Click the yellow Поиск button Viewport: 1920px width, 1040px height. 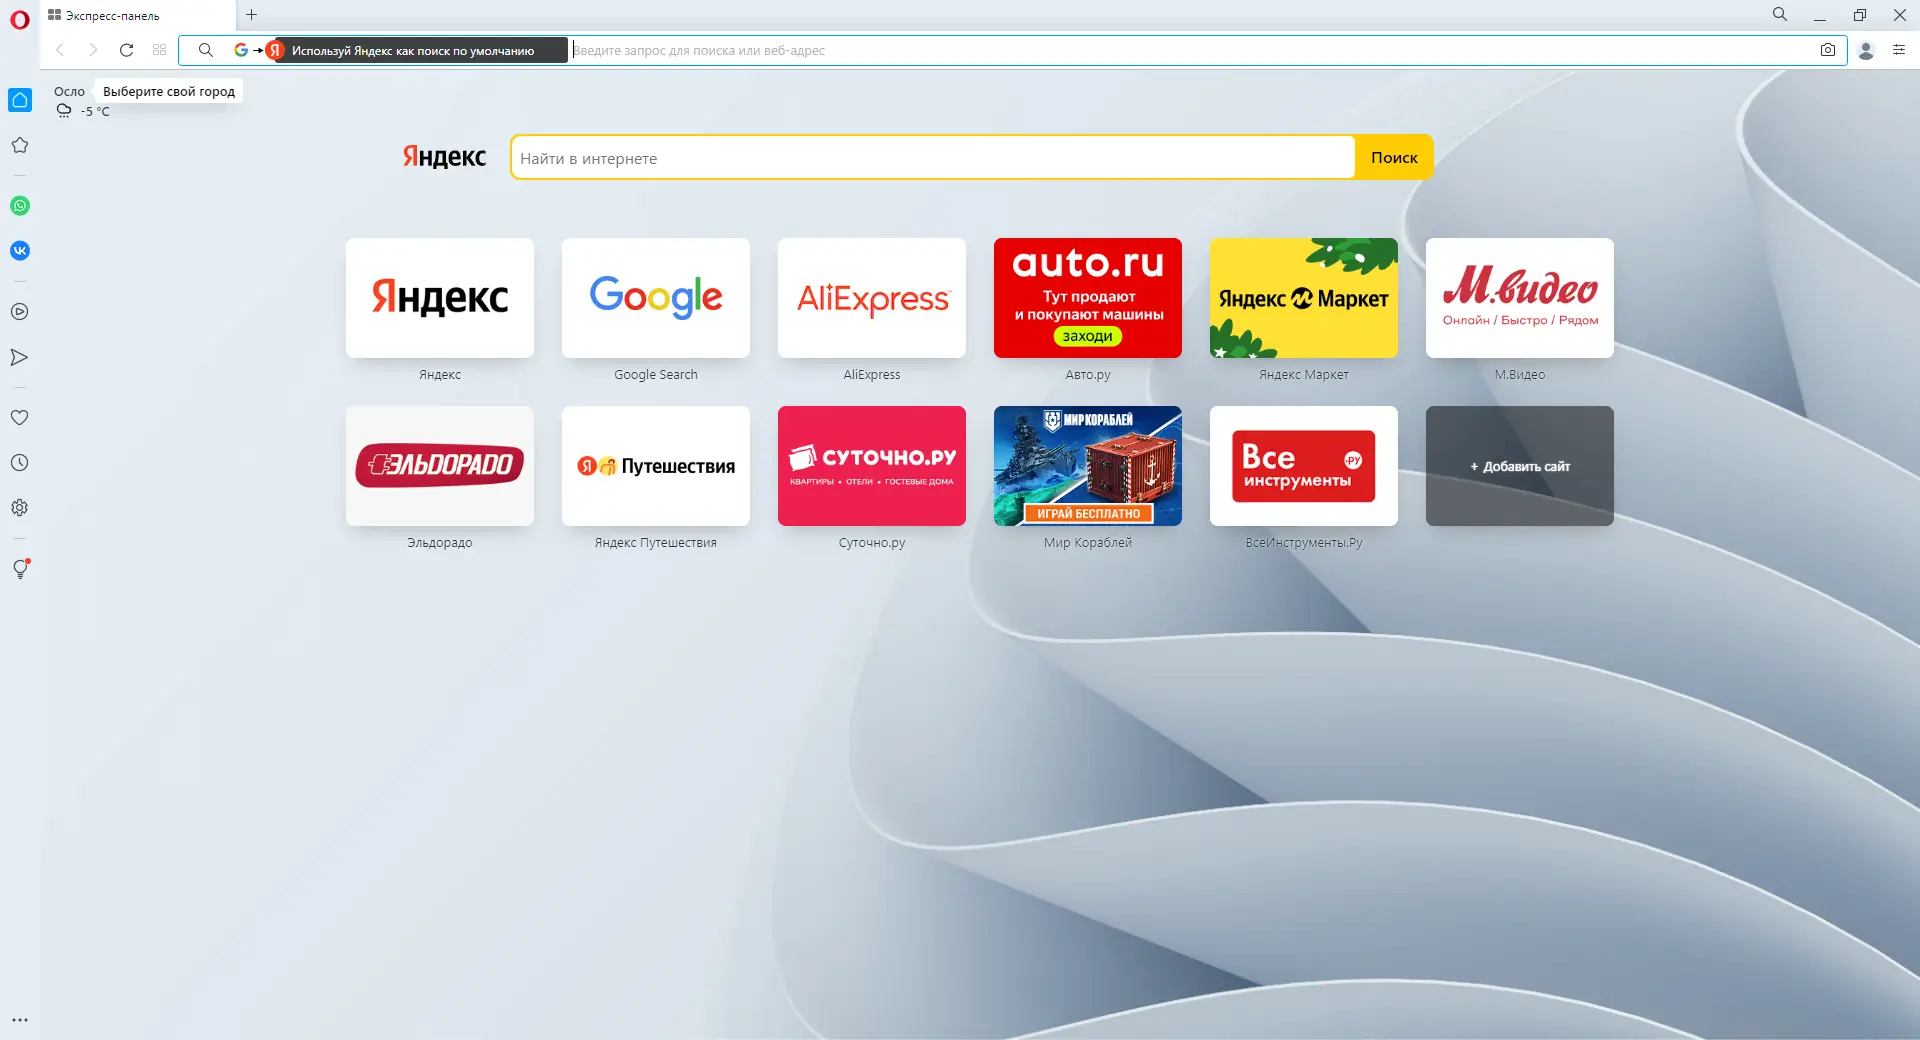click(1394, 158)
